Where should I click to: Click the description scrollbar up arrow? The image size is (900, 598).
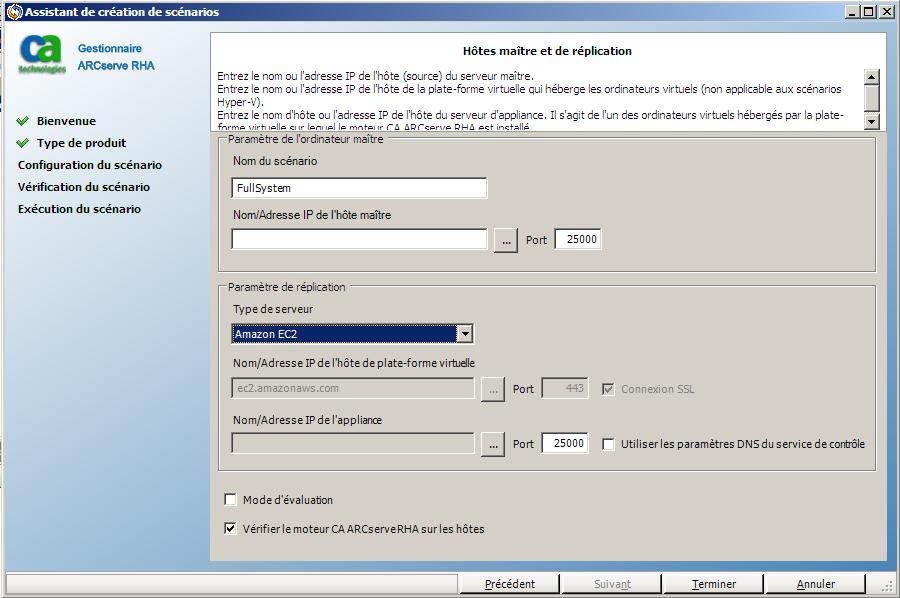point(871,76)
